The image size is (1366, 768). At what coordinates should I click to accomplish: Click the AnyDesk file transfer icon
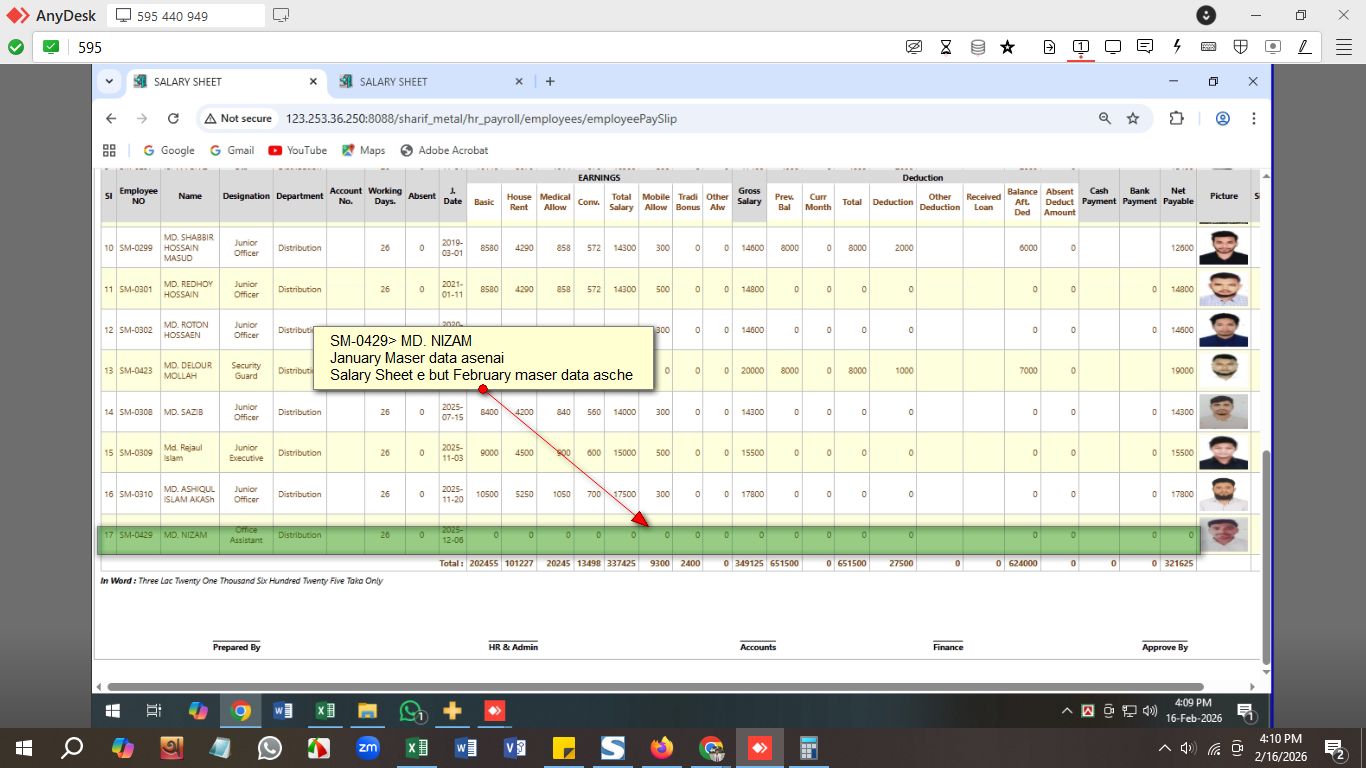pyautogui.click(x=1049, y=47)
